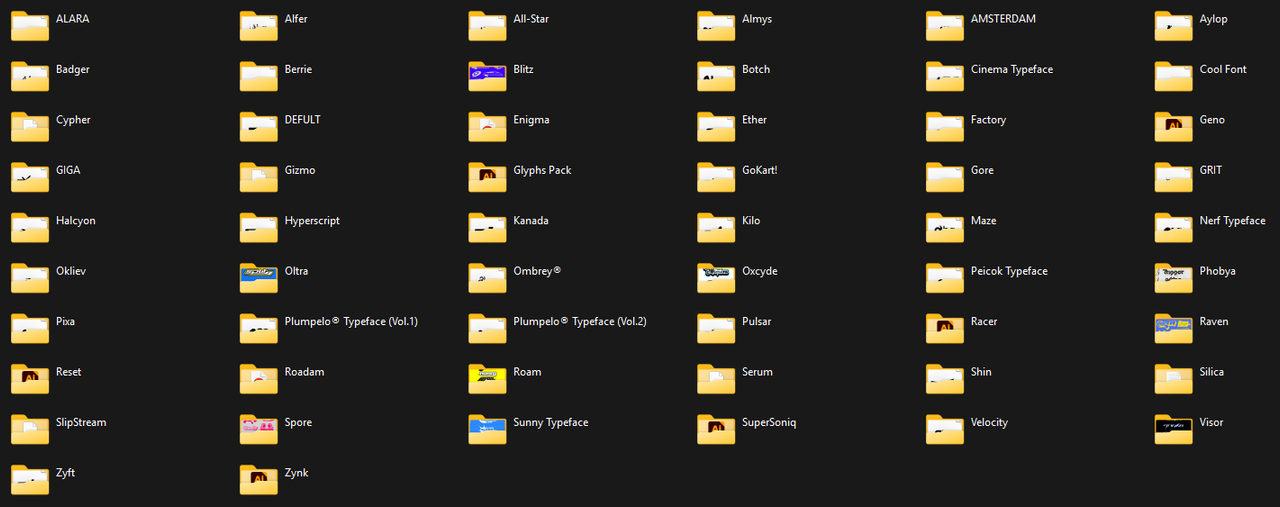Select the Botch folder icon
The image size is (1280, 507).
click(x=716, y=76)
